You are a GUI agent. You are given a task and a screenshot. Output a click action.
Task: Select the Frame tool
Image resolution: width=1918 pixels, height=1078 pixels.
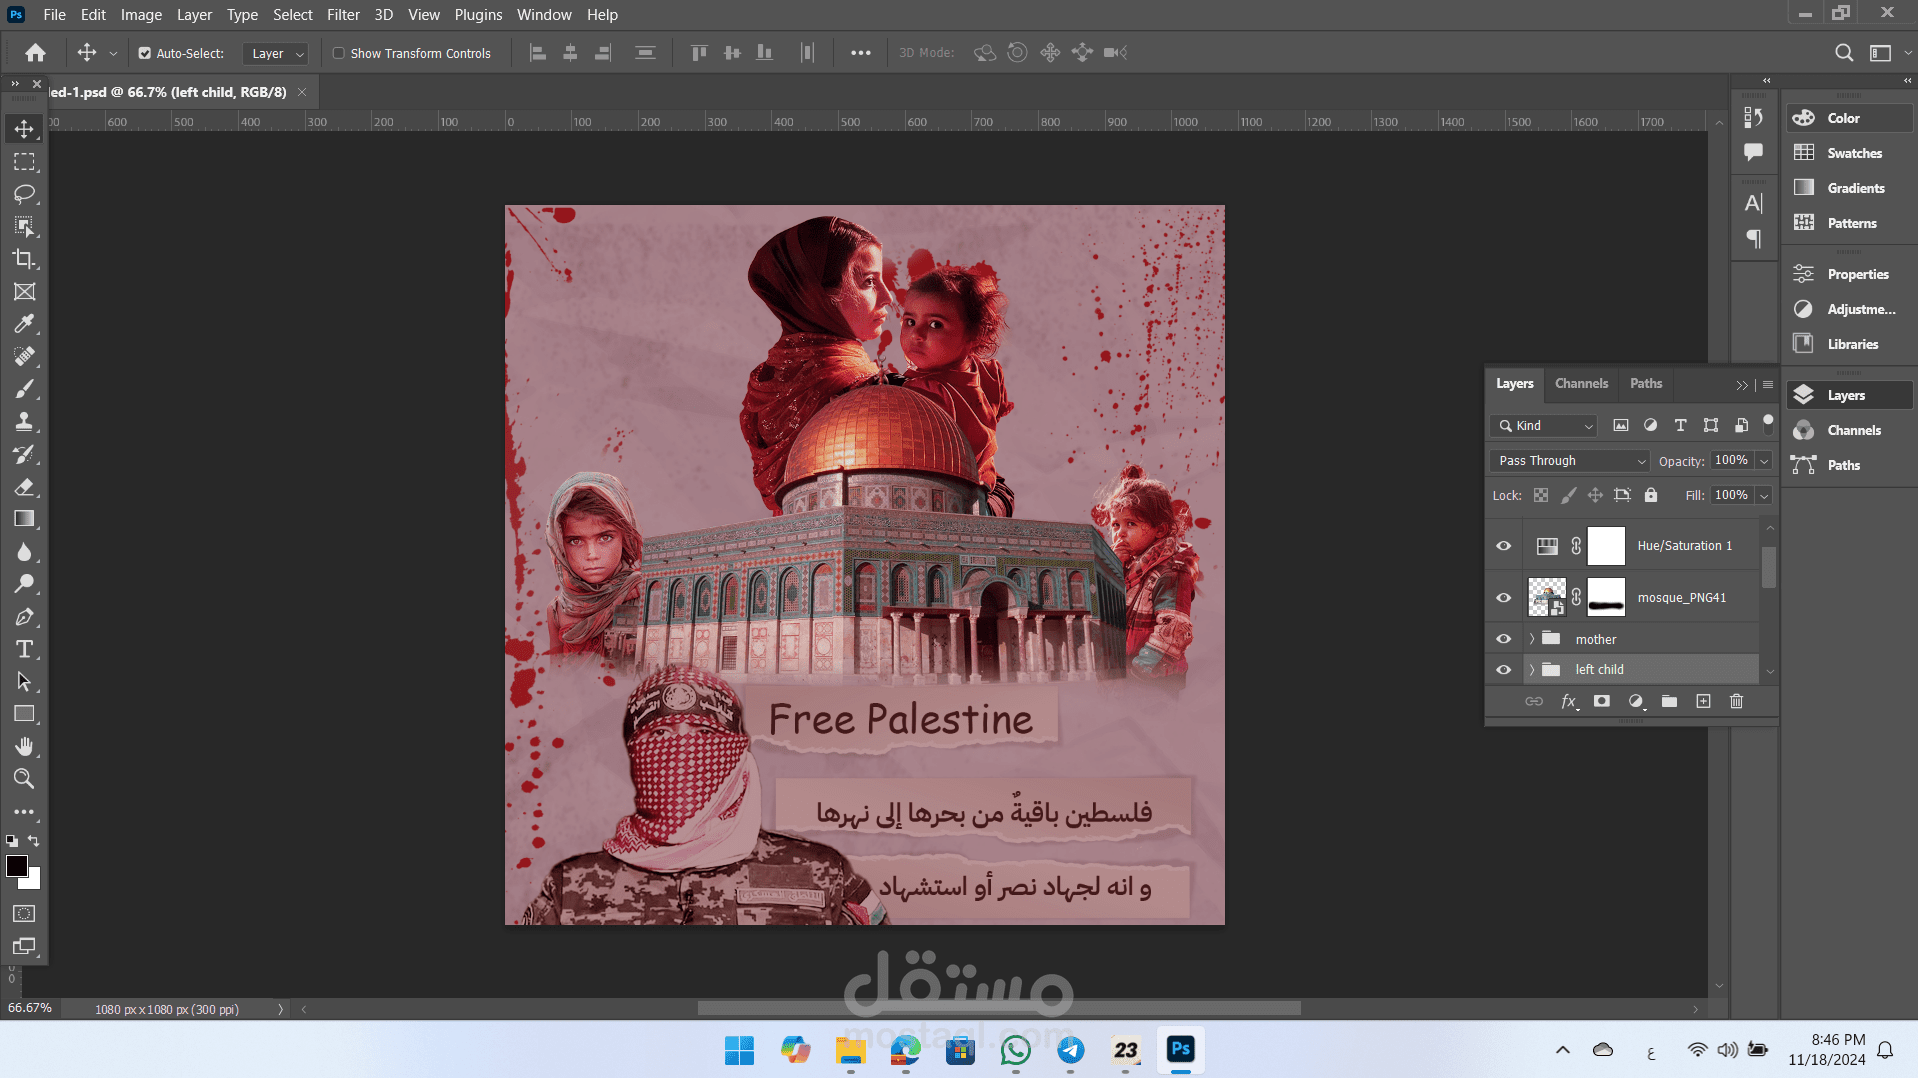tap(24, 292)
